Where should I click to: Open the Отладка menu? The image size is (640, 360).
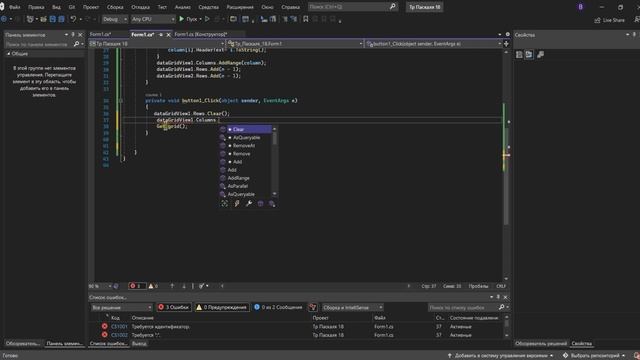[x=140, y=7]
